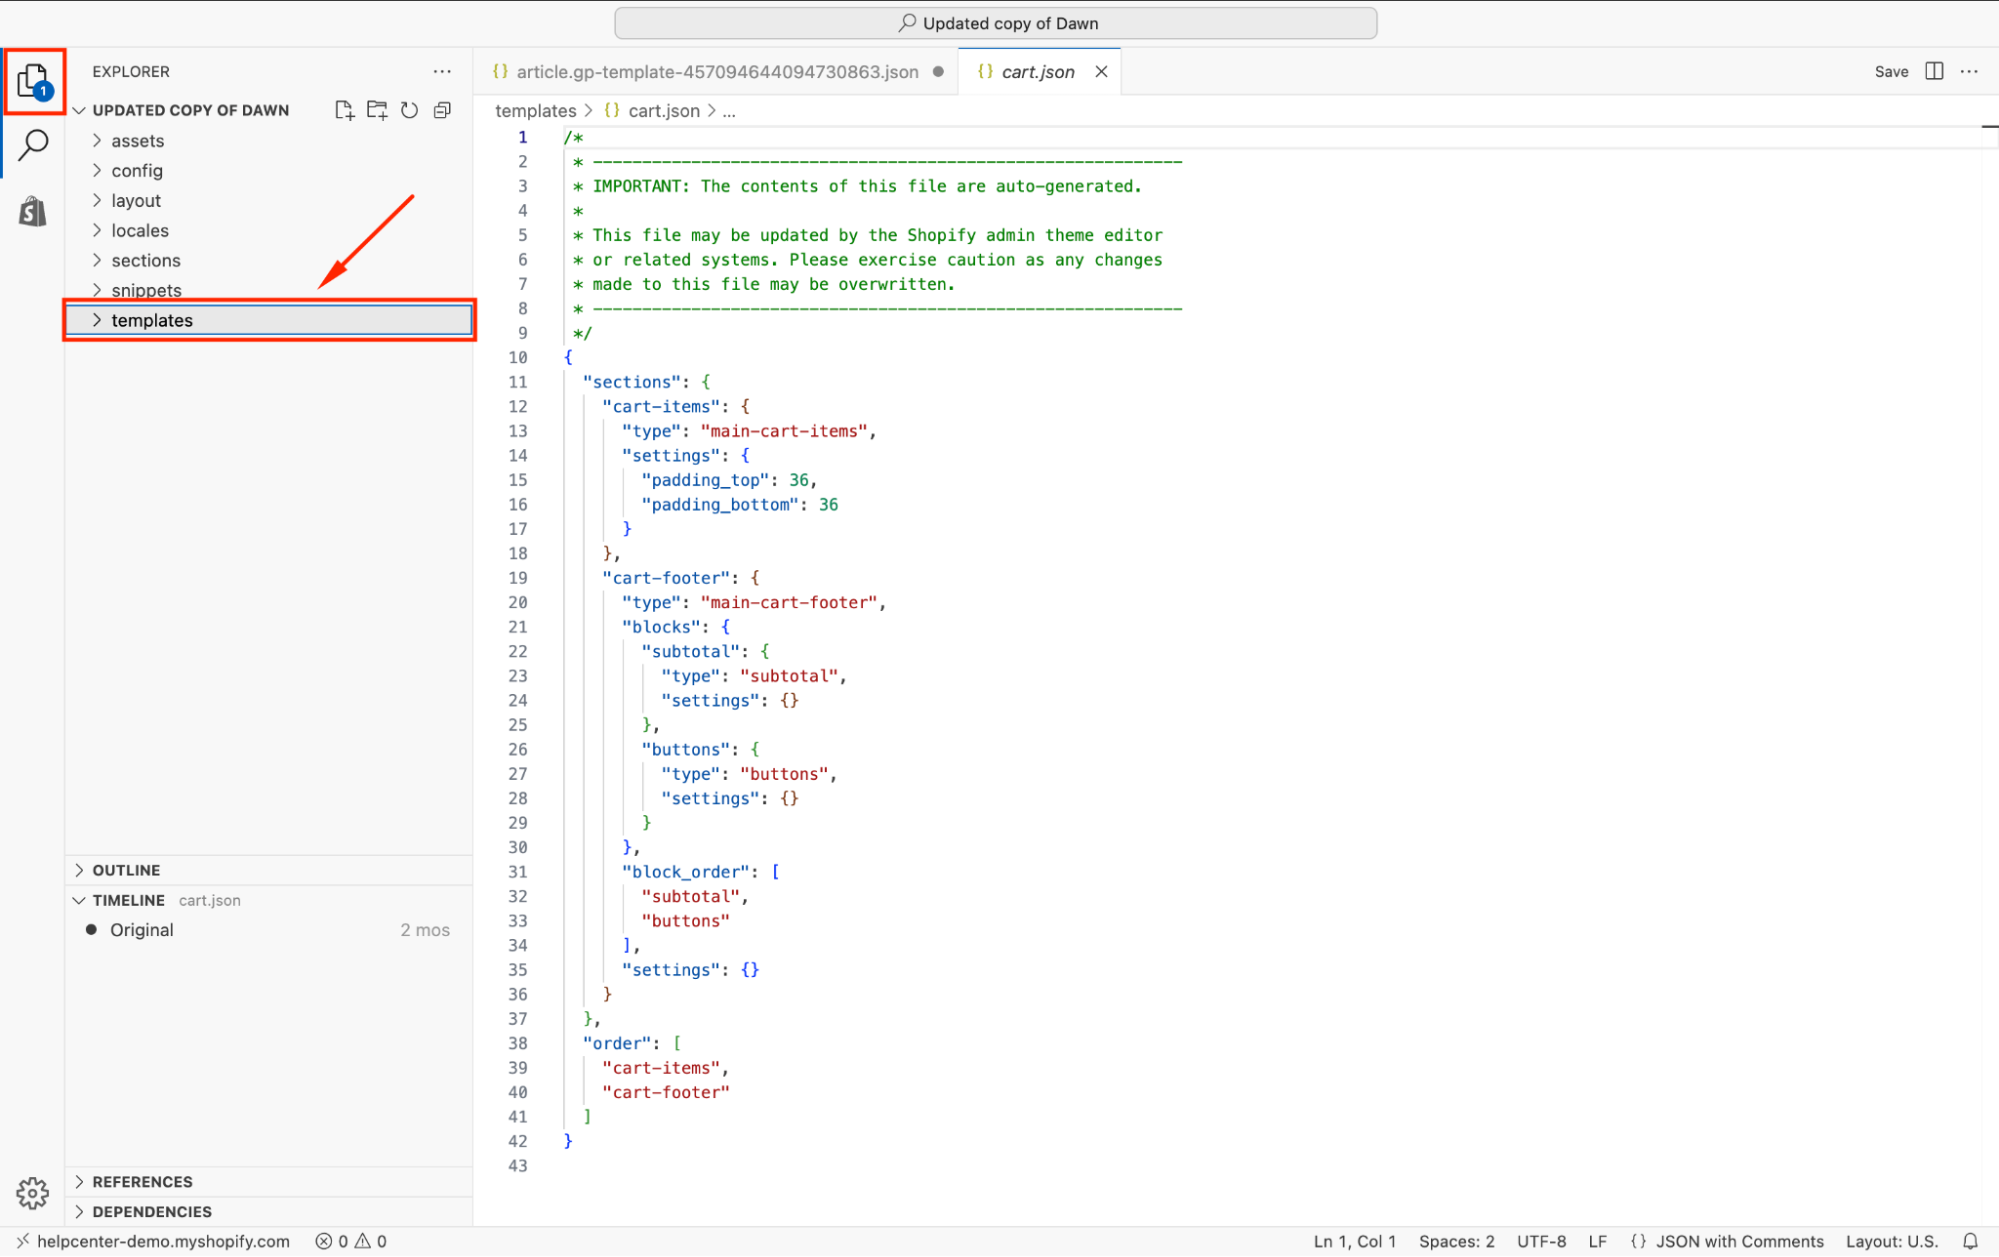The height and width of the screenshot is (1257, 1999).
Task: Click the New Folder icon in Explorer
Action: point(377,110)
